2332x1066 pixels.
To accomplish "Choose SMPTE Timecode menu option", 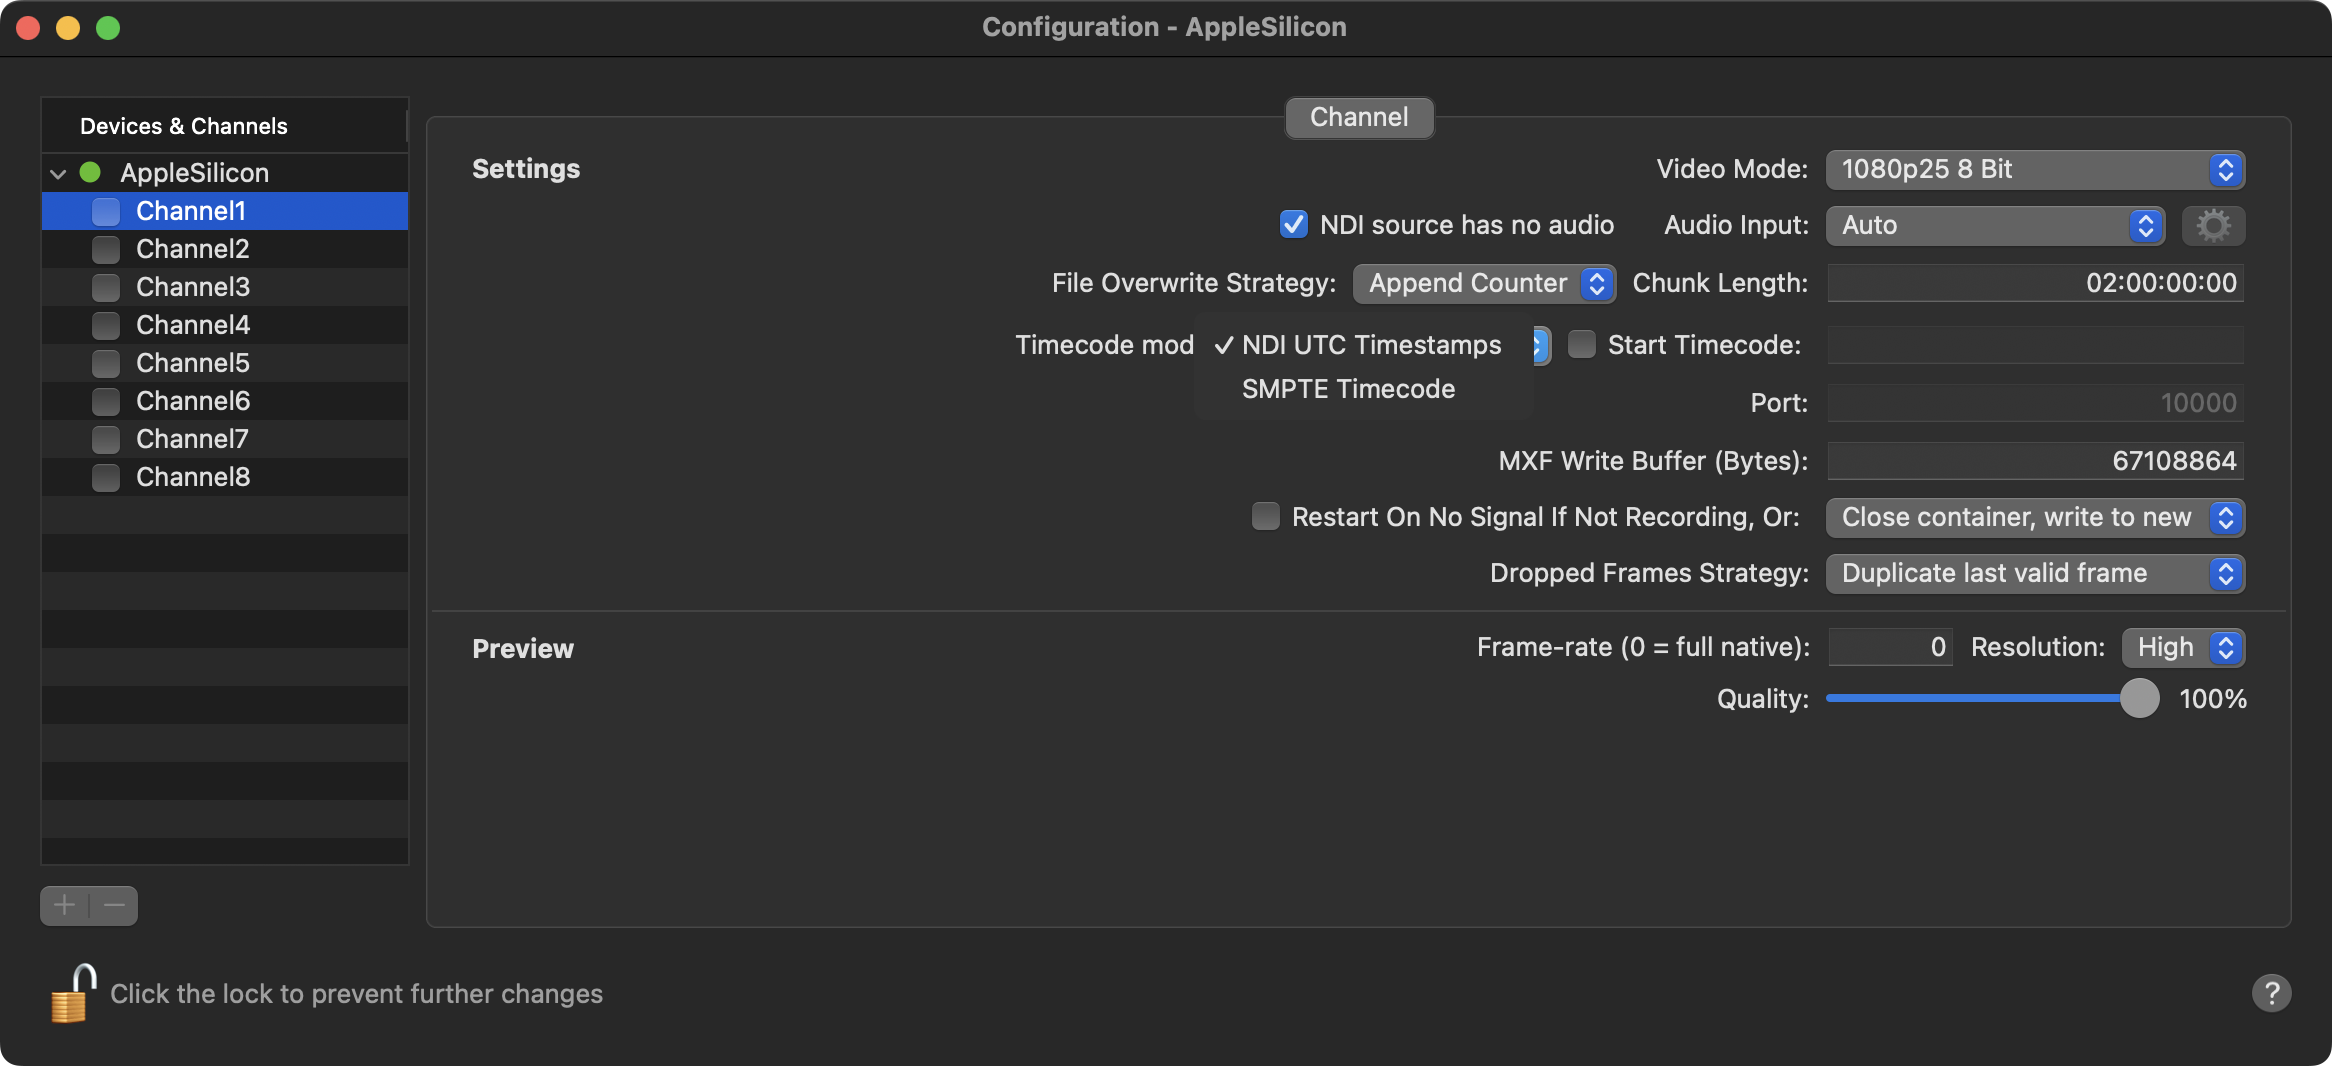I will (x=1363, y=389).
